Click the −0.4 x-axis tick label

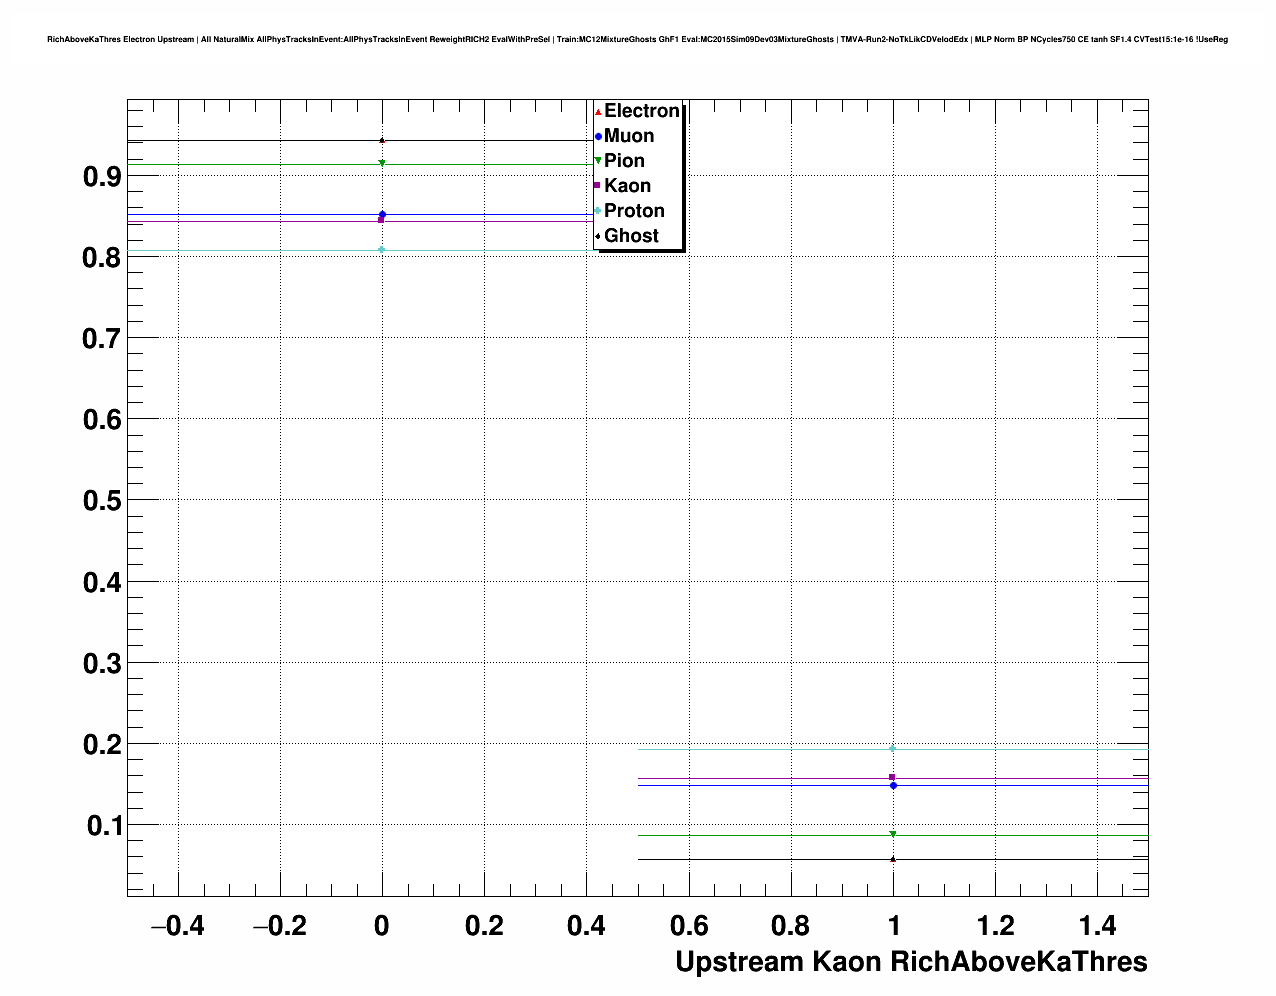coord(177,927)
